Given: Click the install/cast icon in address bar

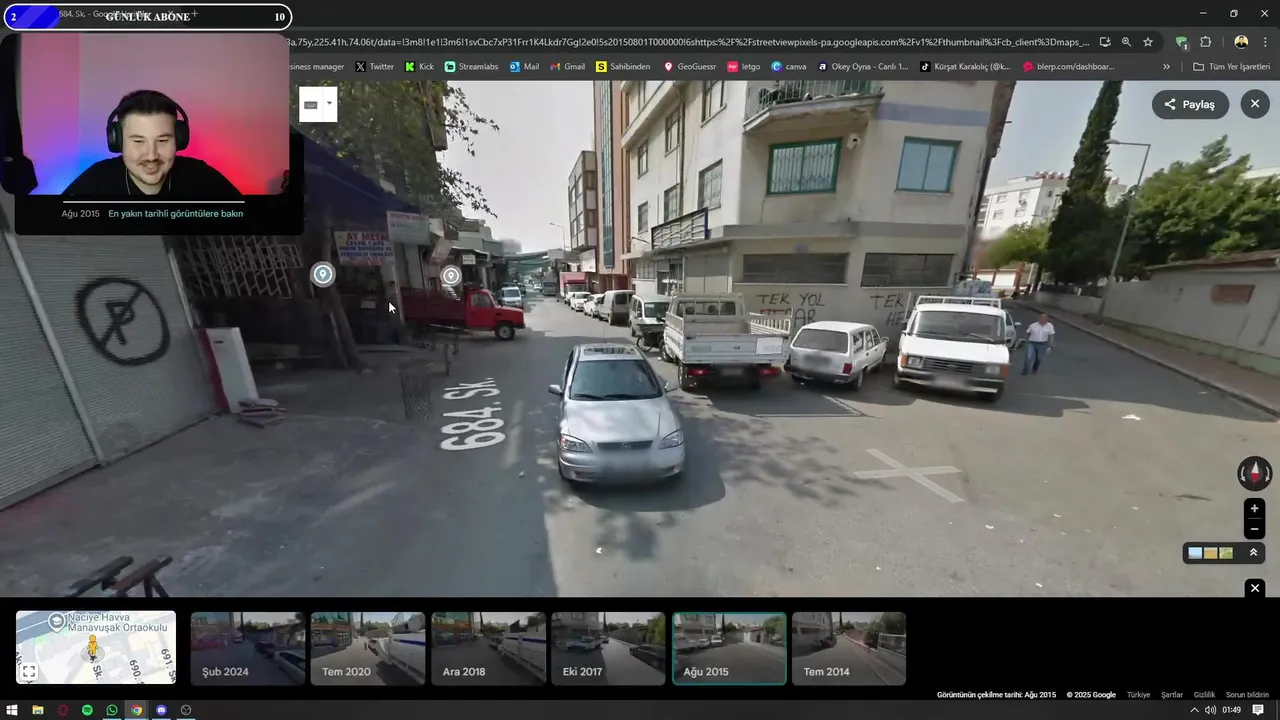Looking at the screenshot, I should (x=1105, y=42).
